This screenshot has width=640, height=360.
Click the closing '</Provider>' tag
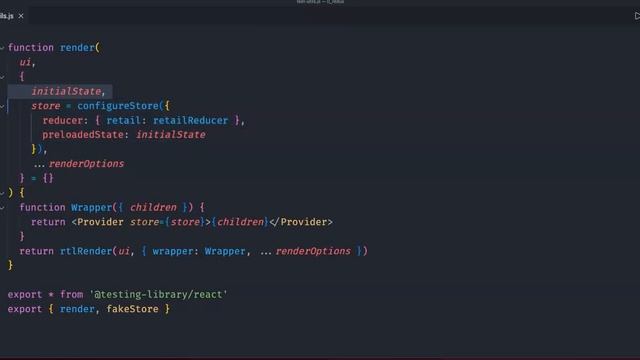pos(301,222)
